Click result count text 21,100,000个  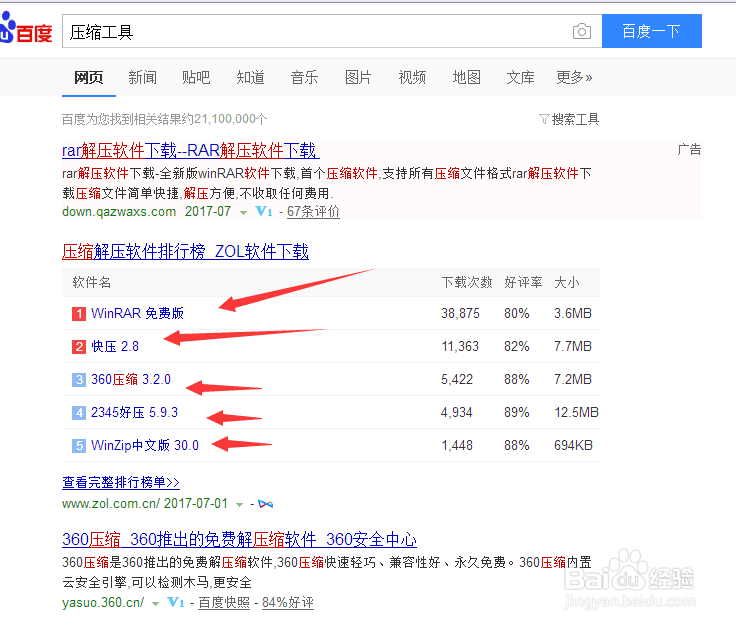click(230, 119)
